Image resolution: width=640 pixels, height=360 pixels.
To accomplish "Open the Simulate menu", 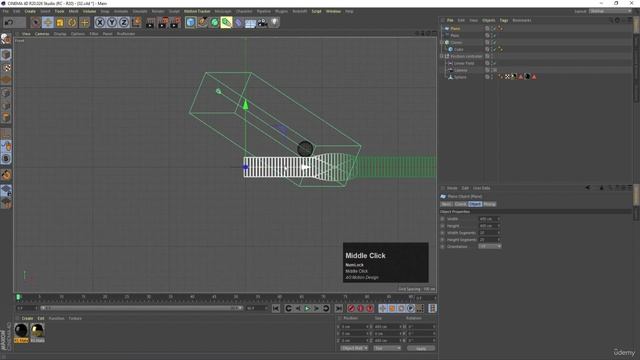I will [x=140, y=11].
